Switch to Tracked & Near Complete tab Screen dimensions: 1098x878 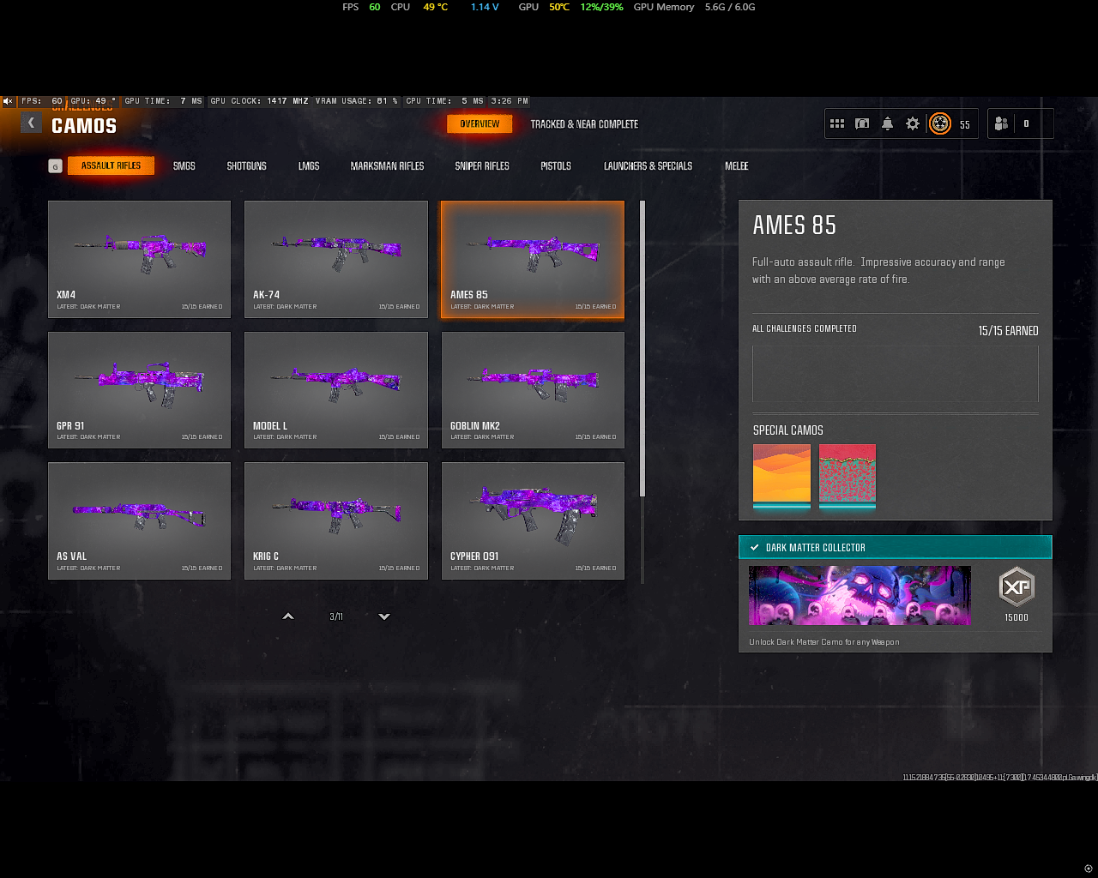pyautogui.click(x=584, y=124)
